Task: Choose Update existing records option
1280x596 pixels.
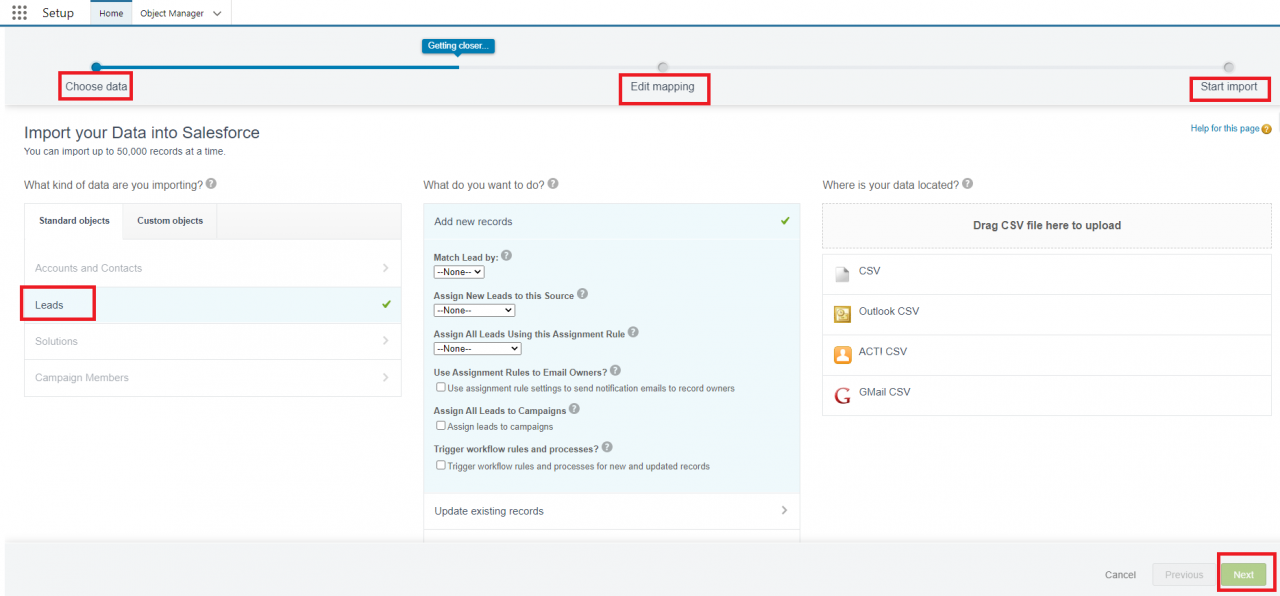Action: click(612, 511)
